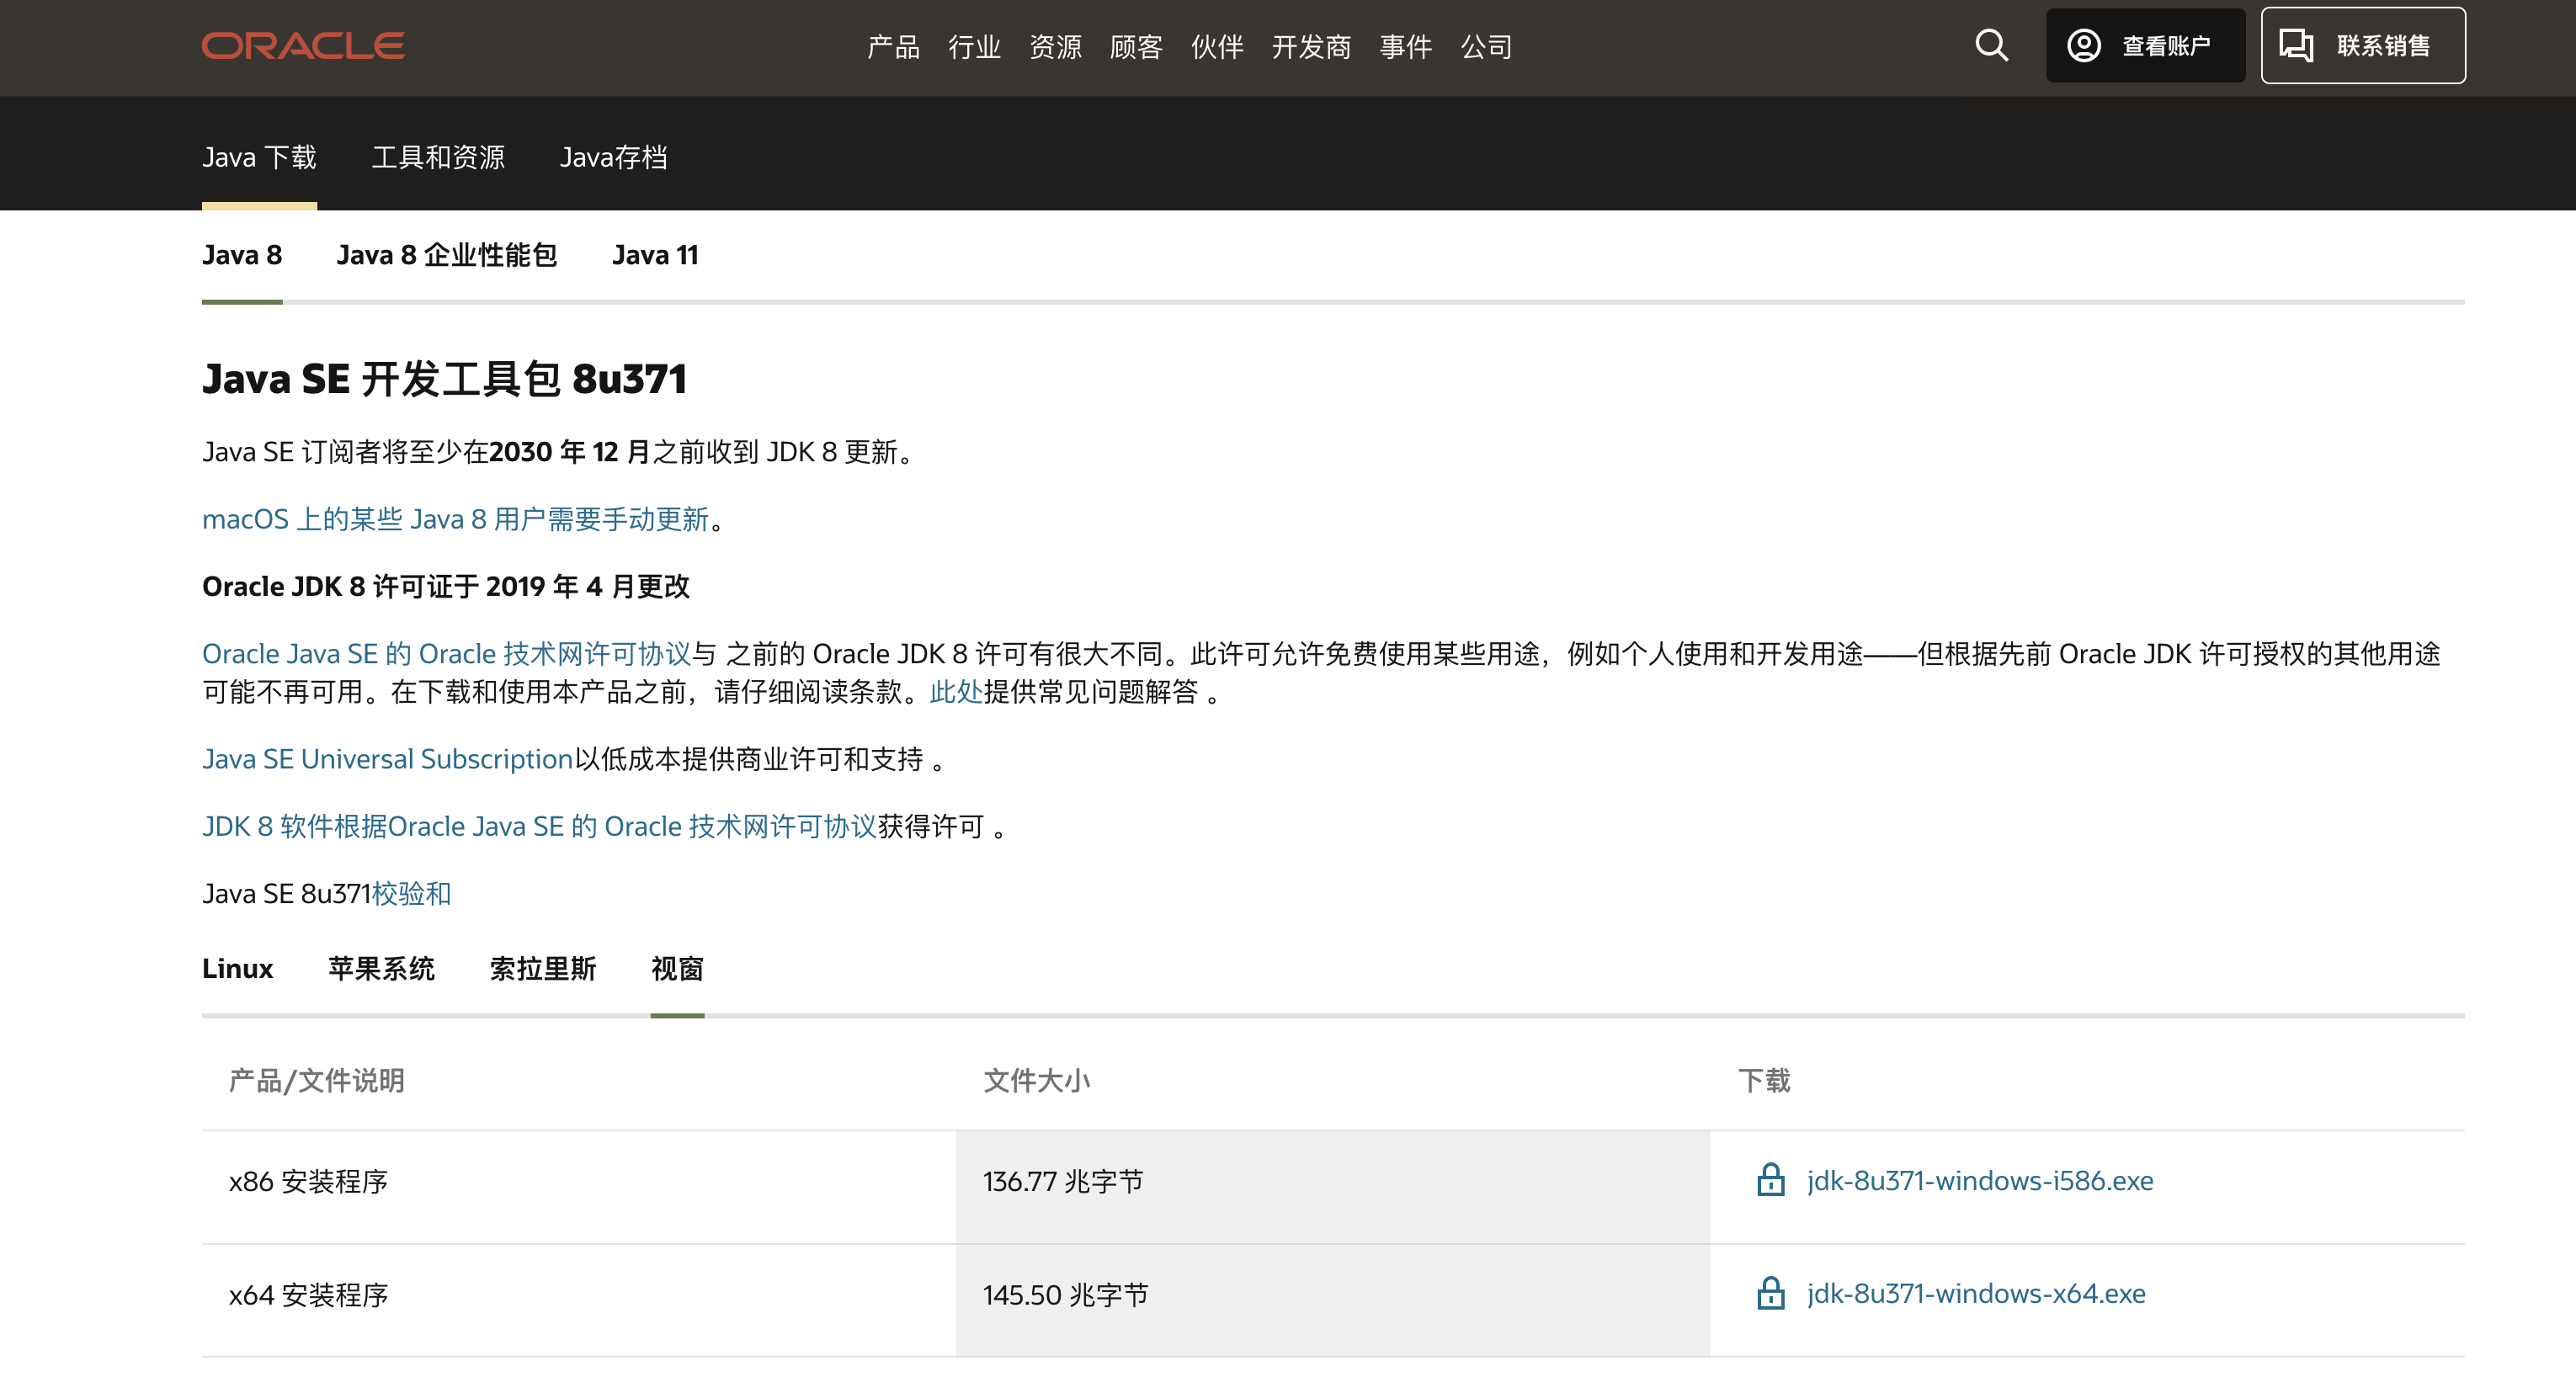Open the 开发商 navigation menu

pos(1311,47)
